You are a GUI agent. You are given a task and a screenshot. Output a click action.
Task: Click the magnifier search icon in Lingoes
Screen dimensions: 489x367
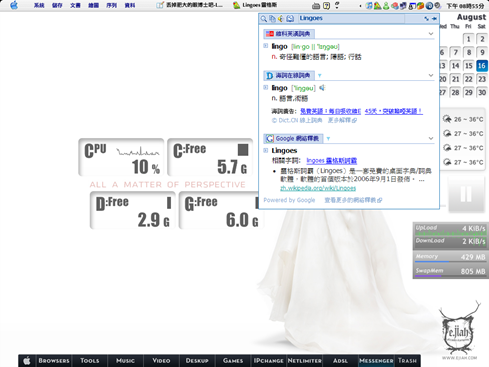[x=264, y=19]
